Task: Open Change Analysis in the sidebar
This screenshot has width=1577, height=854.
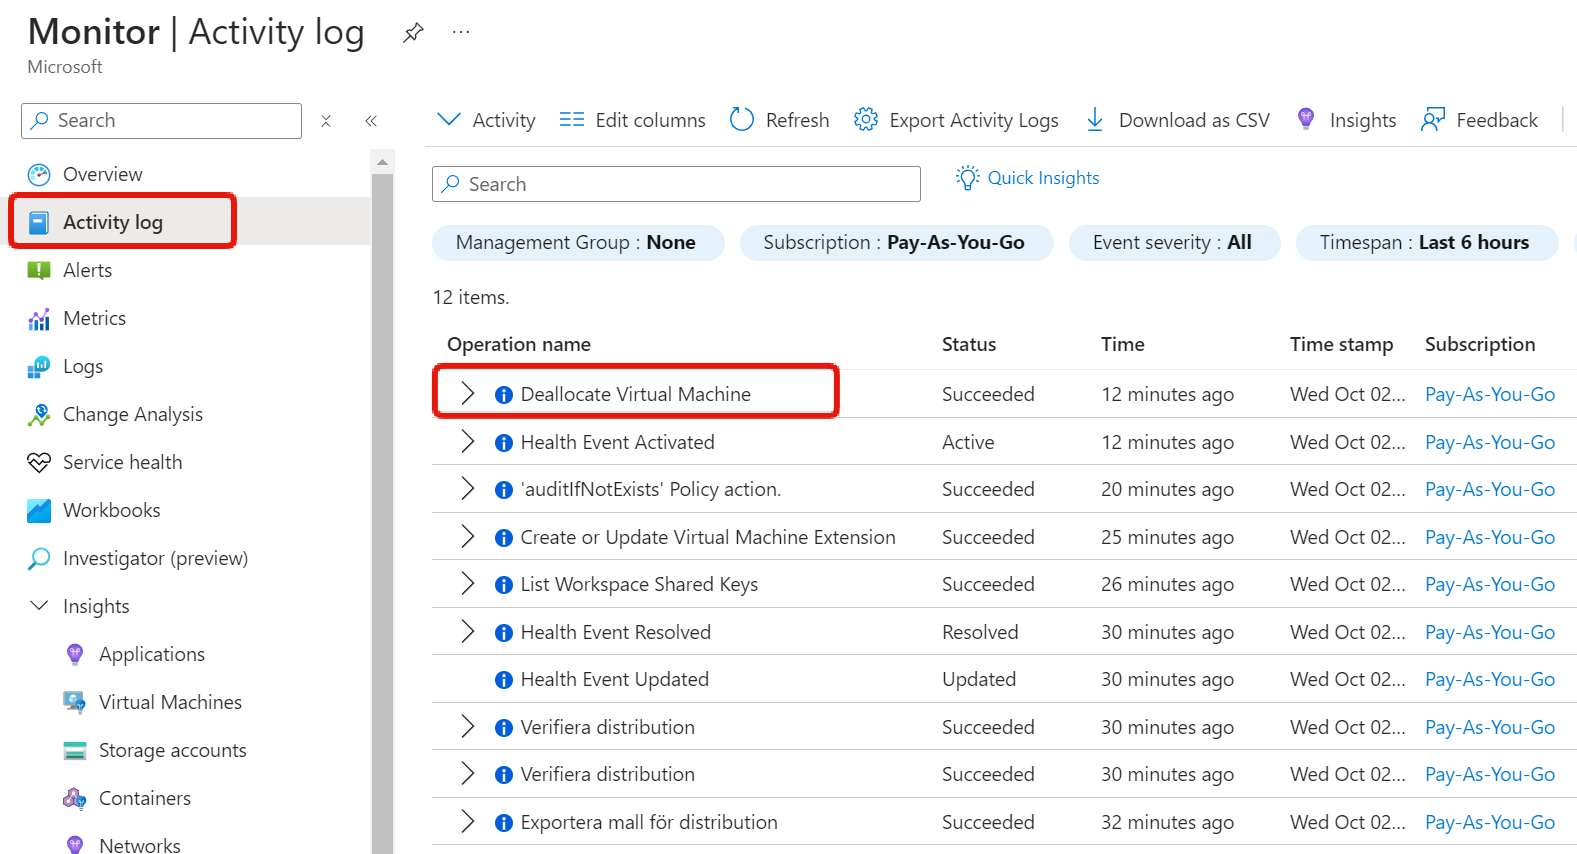Action: [x=132, y=414]
